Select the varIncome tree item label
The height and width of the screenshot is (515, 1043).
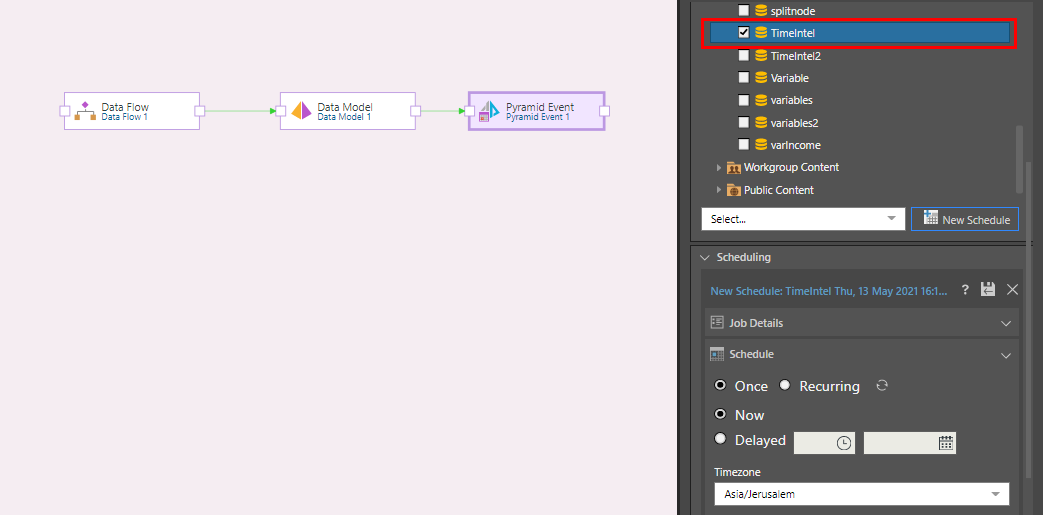(x=795, y=144)
